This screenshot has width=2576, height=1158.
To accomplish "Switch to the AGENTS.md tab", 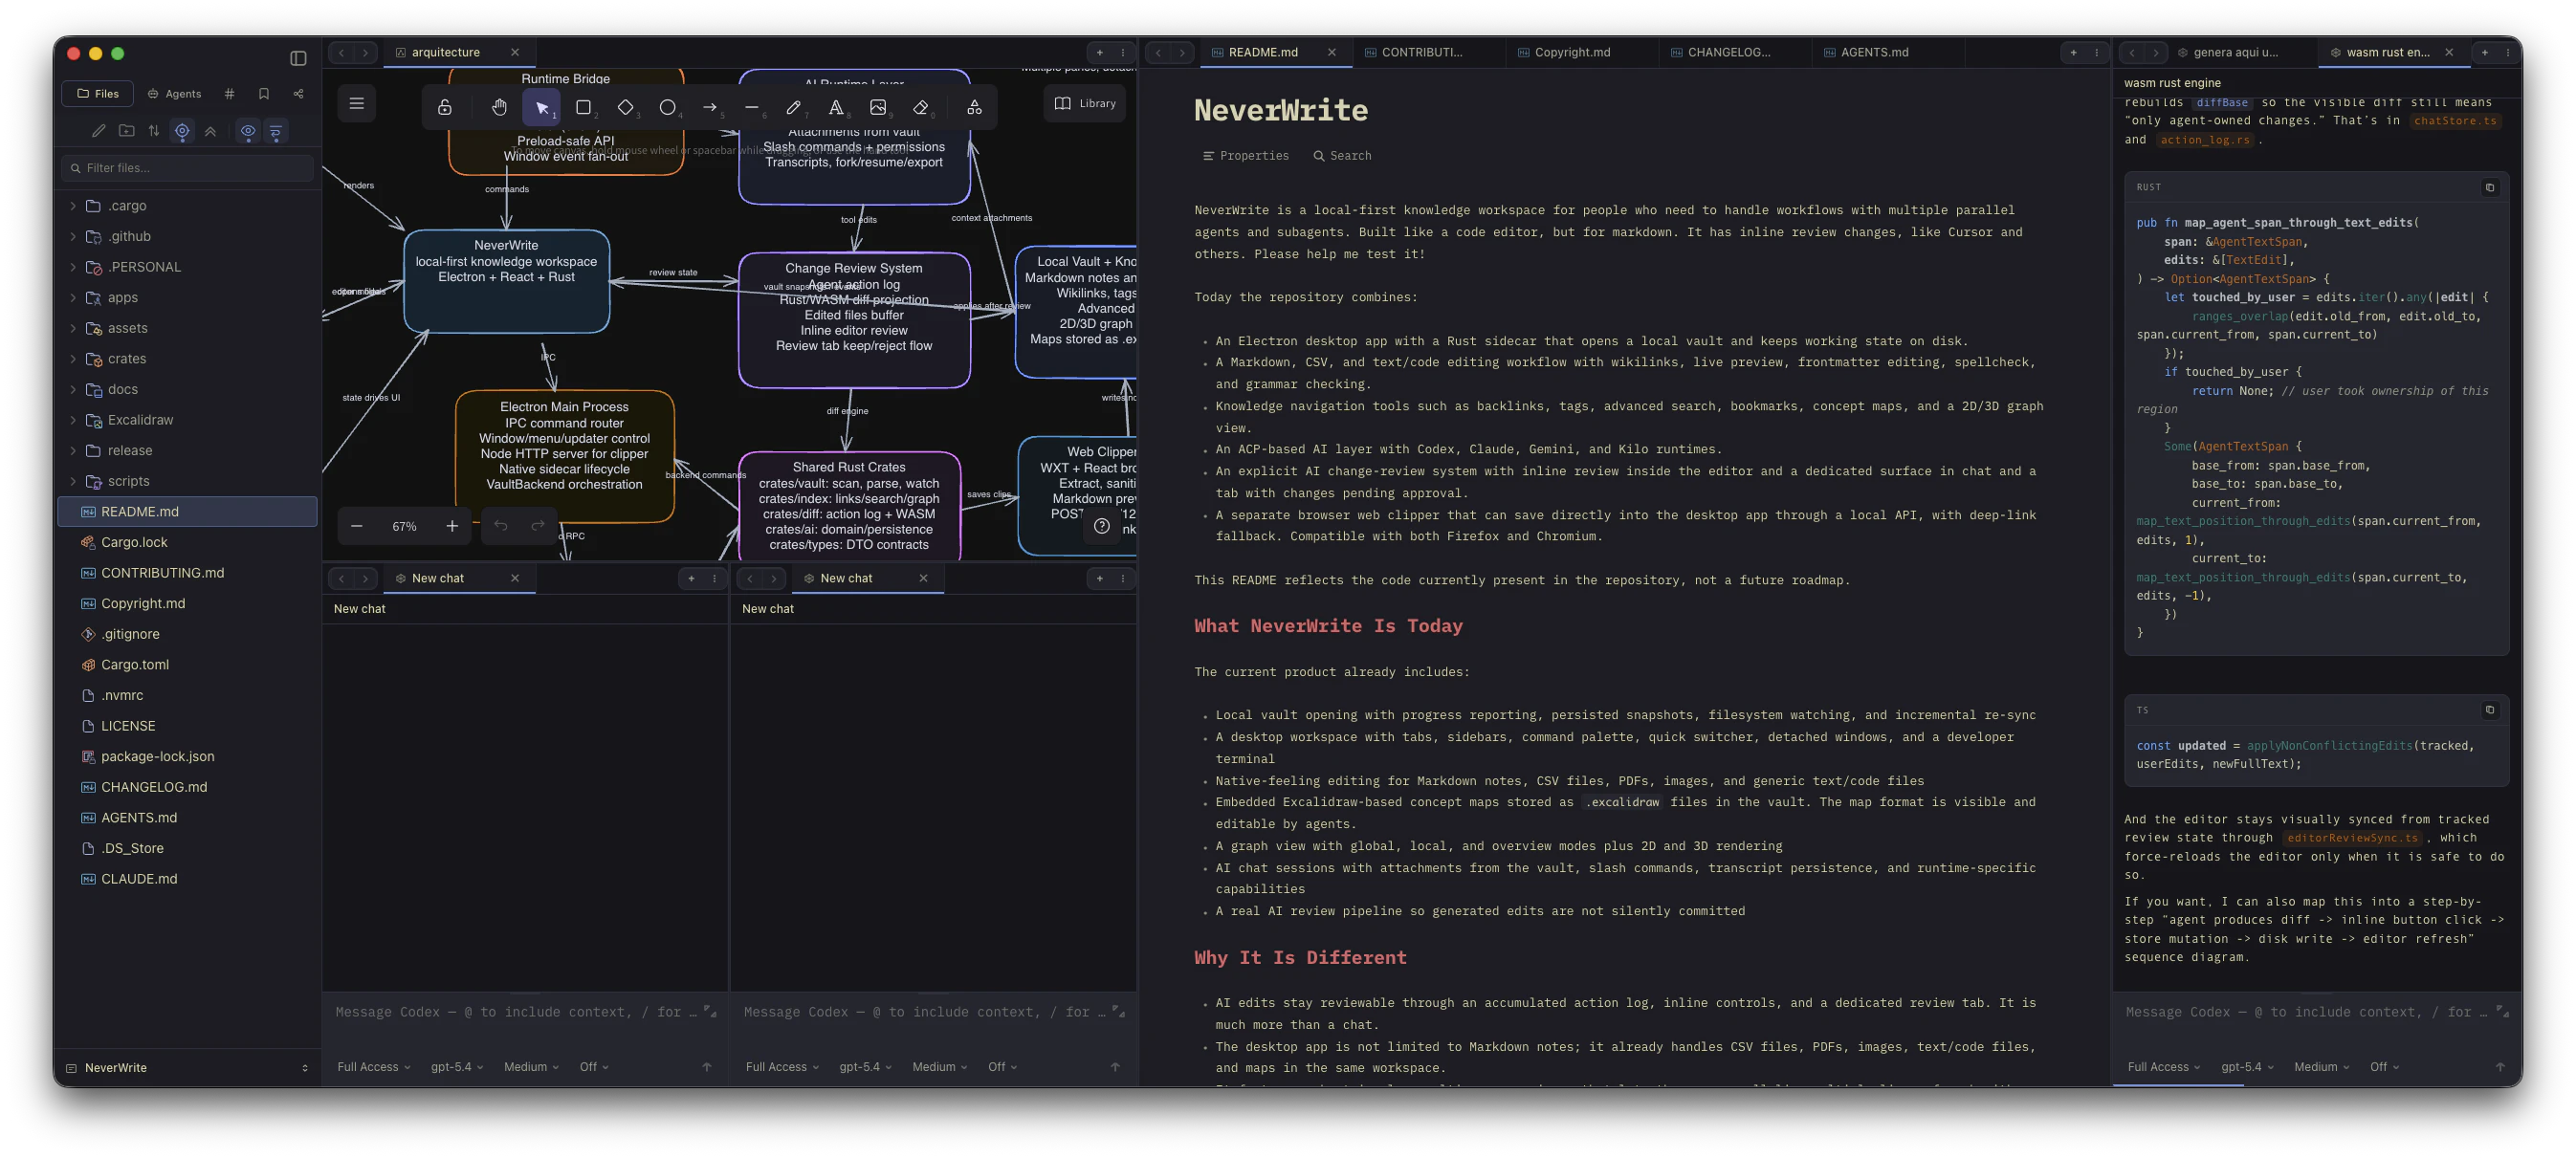I will [1887, 53].
